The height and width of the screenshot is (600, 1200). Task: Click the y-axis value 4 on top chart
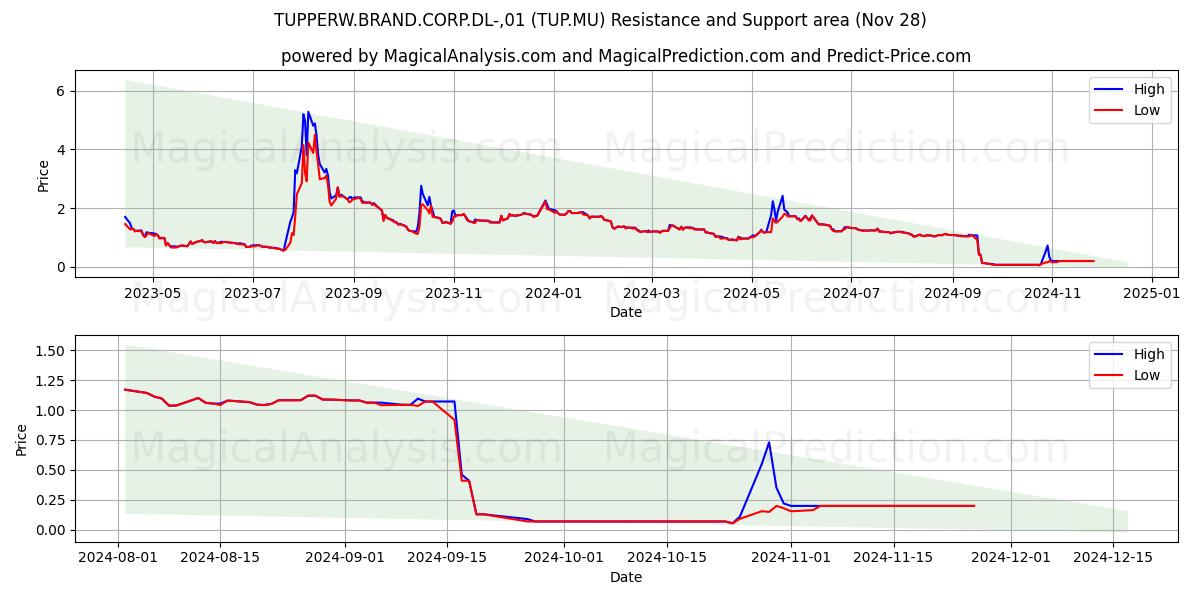tap(60, 150)
